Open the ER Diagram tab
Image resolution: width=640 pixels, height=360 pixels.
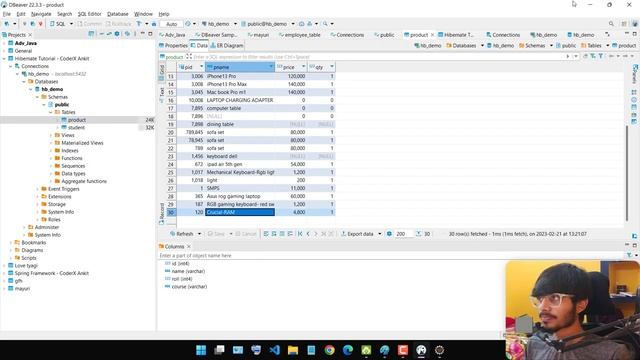(x=227, y=46)
